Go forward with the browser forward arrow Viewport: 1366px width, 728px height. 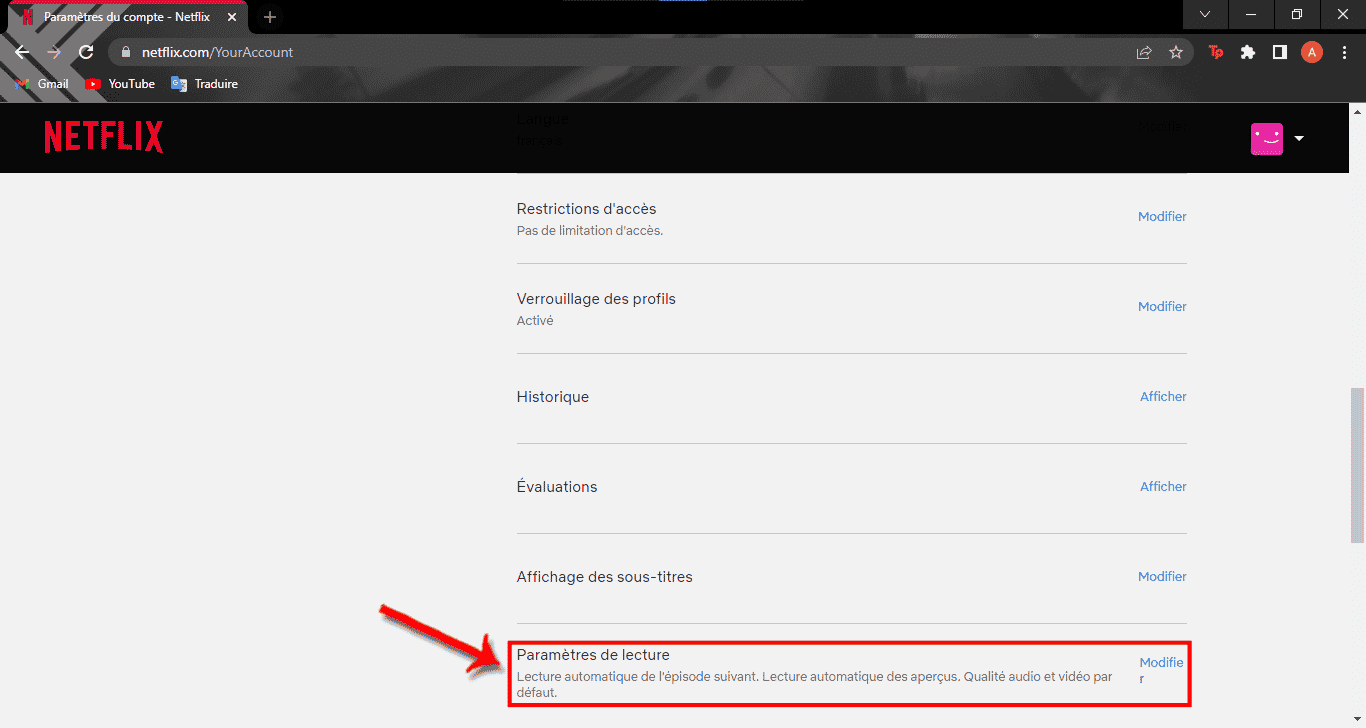[x=54, y=52]
